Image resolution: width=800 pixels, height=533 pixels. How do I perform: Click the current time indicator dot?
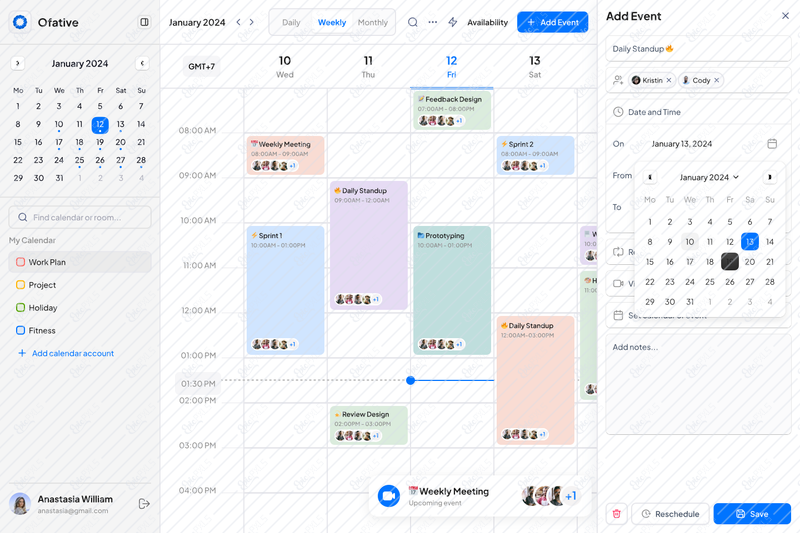pos(411,380)
